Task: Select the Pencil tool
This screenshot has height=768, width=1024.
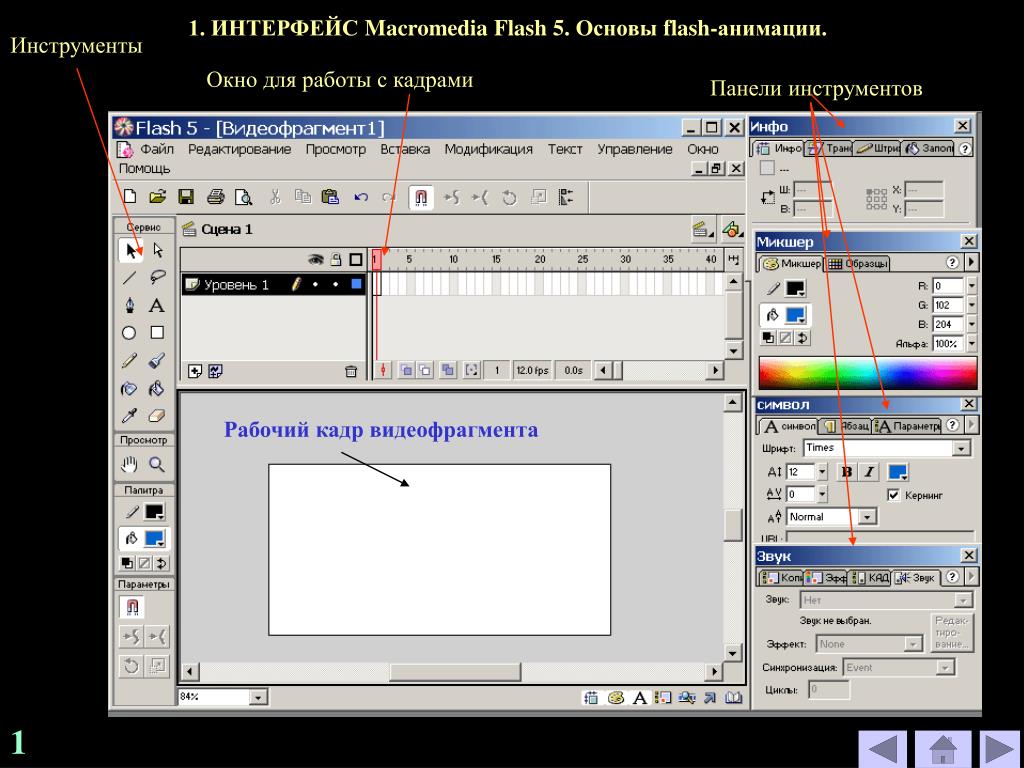Action: (x=129, y=360)
